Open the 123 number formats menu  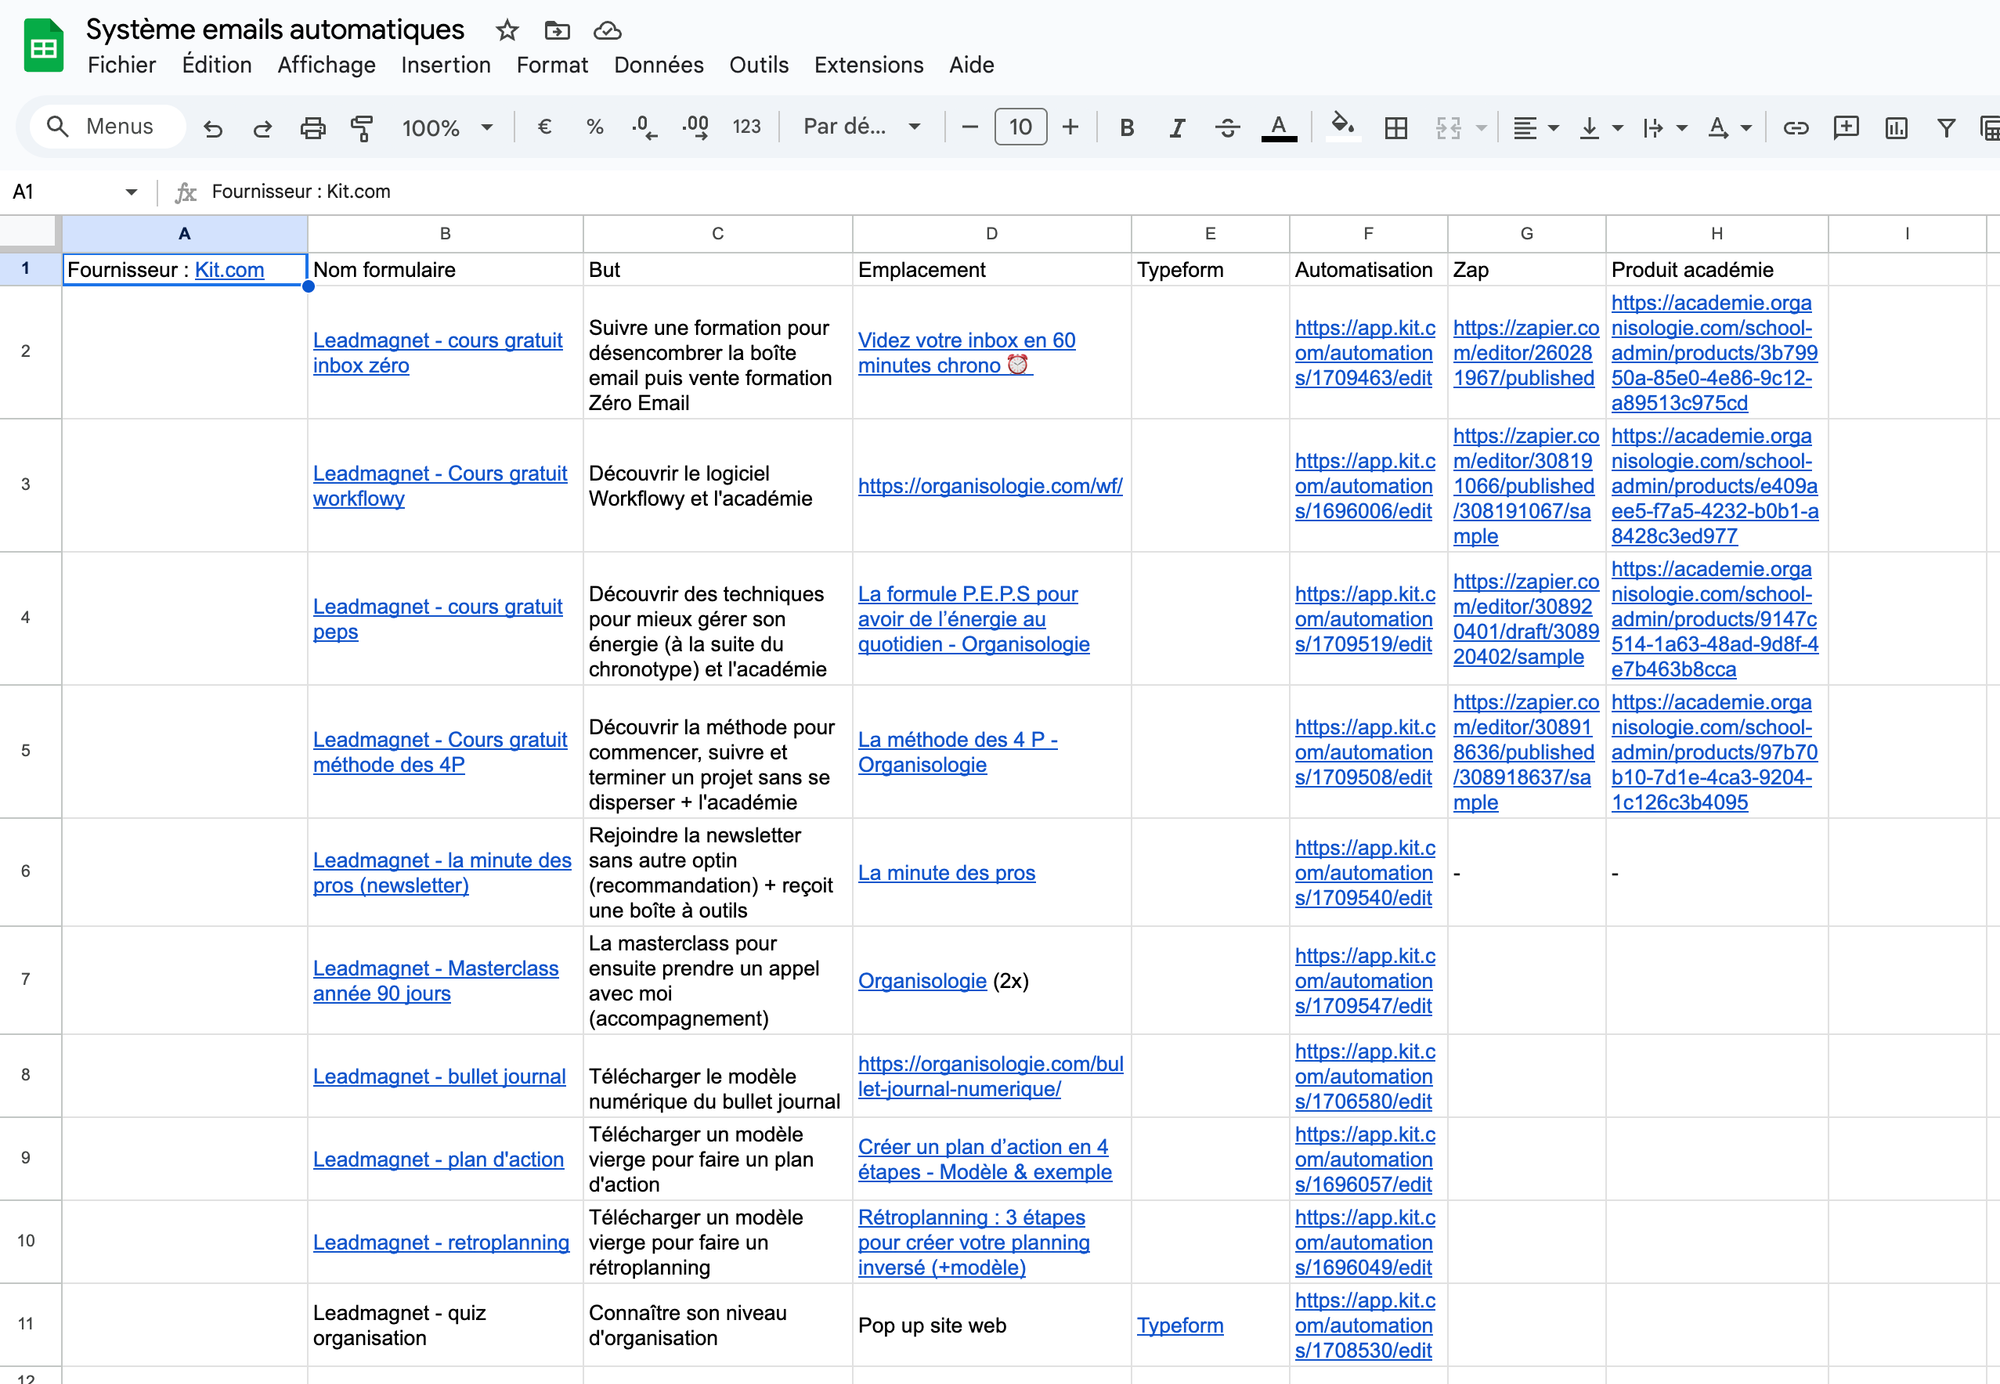pos(746,127)
